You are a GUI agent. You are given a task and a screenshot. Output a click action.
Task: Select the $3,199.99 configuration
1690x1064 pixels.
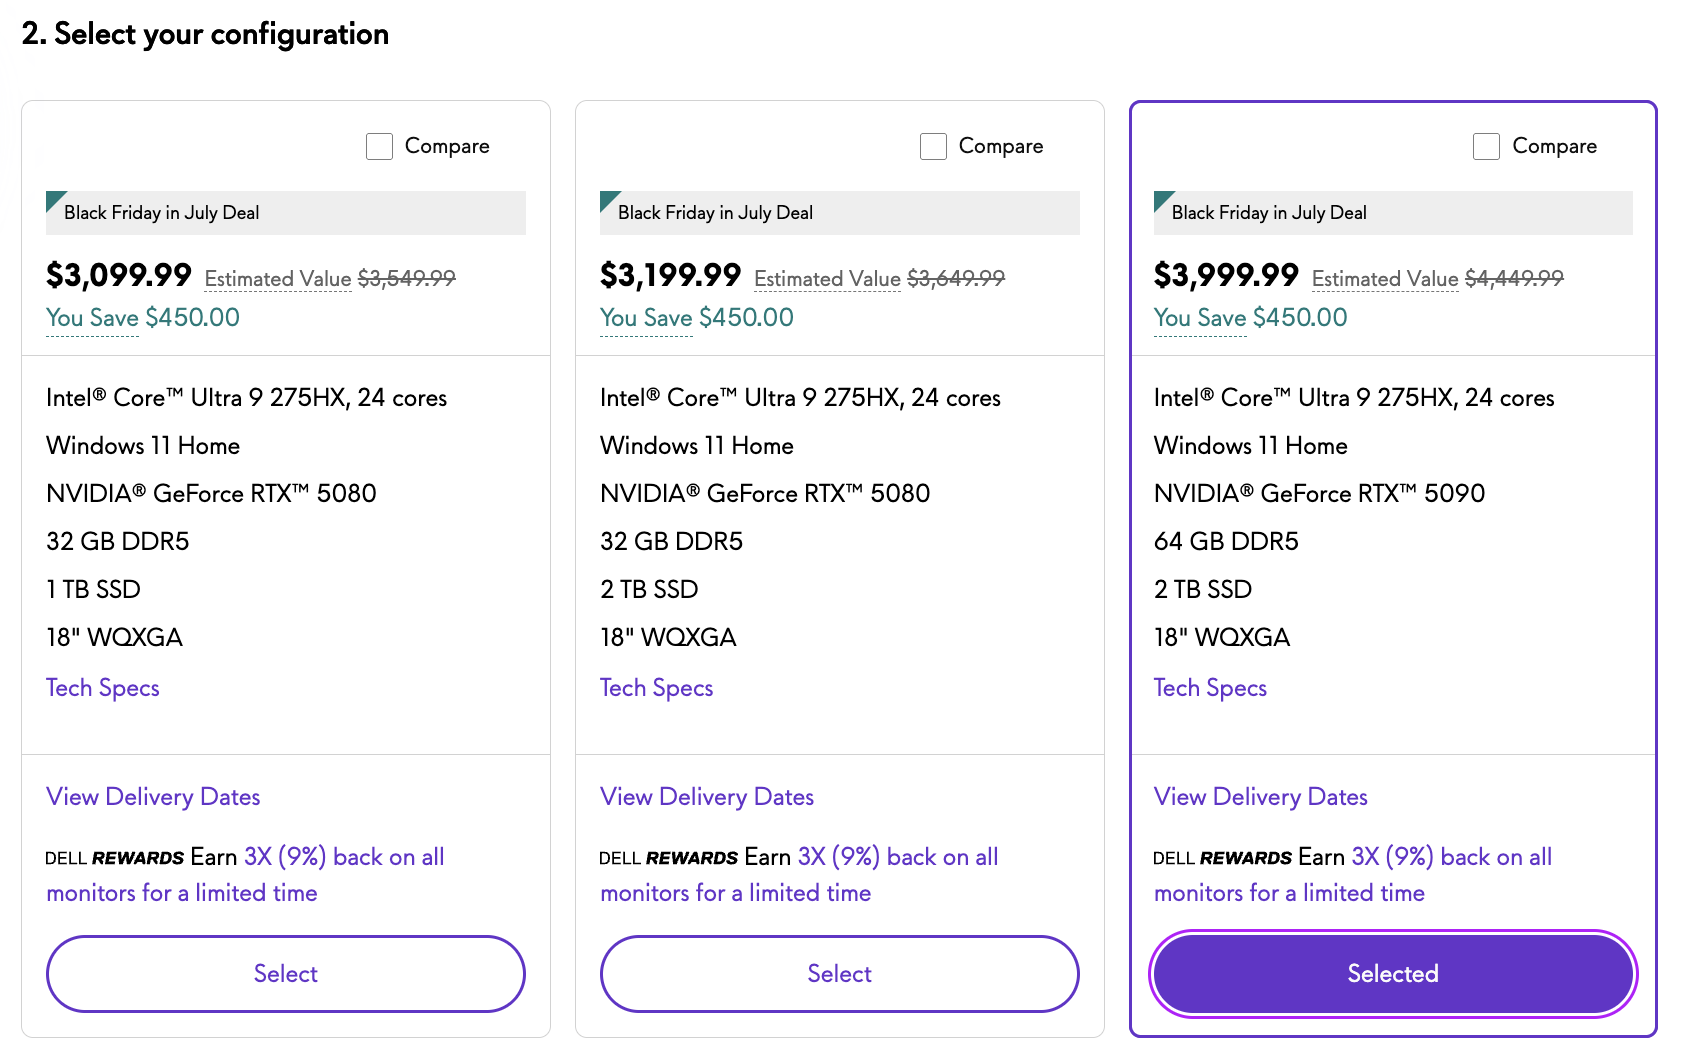839,974
